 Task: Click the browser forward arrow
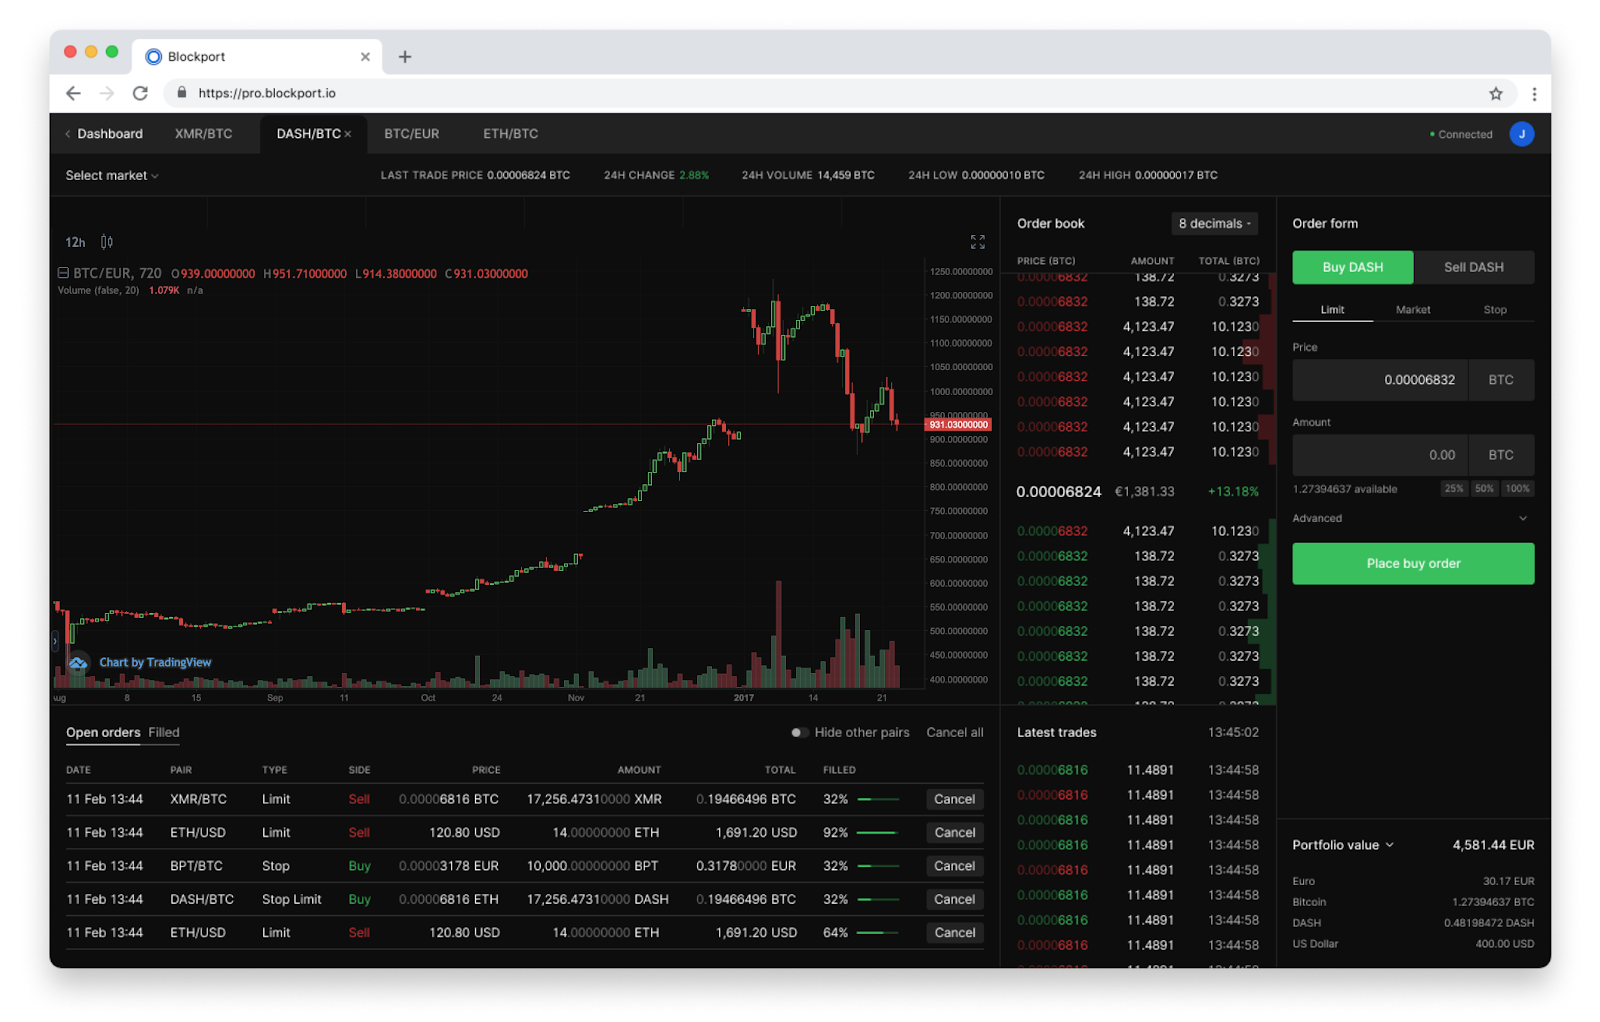pyautogui.click(x=107, y=93)
